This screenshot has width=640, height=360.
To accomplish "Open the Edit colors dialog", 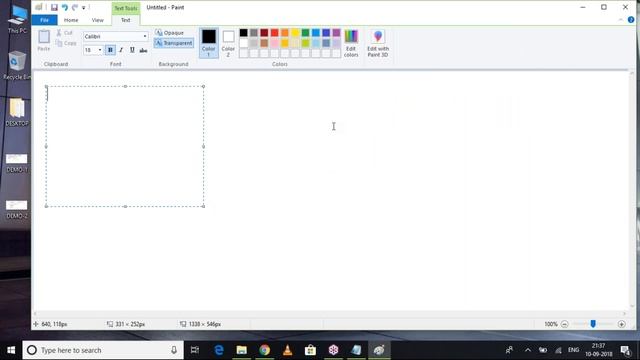I will click(x=351, y=43).
